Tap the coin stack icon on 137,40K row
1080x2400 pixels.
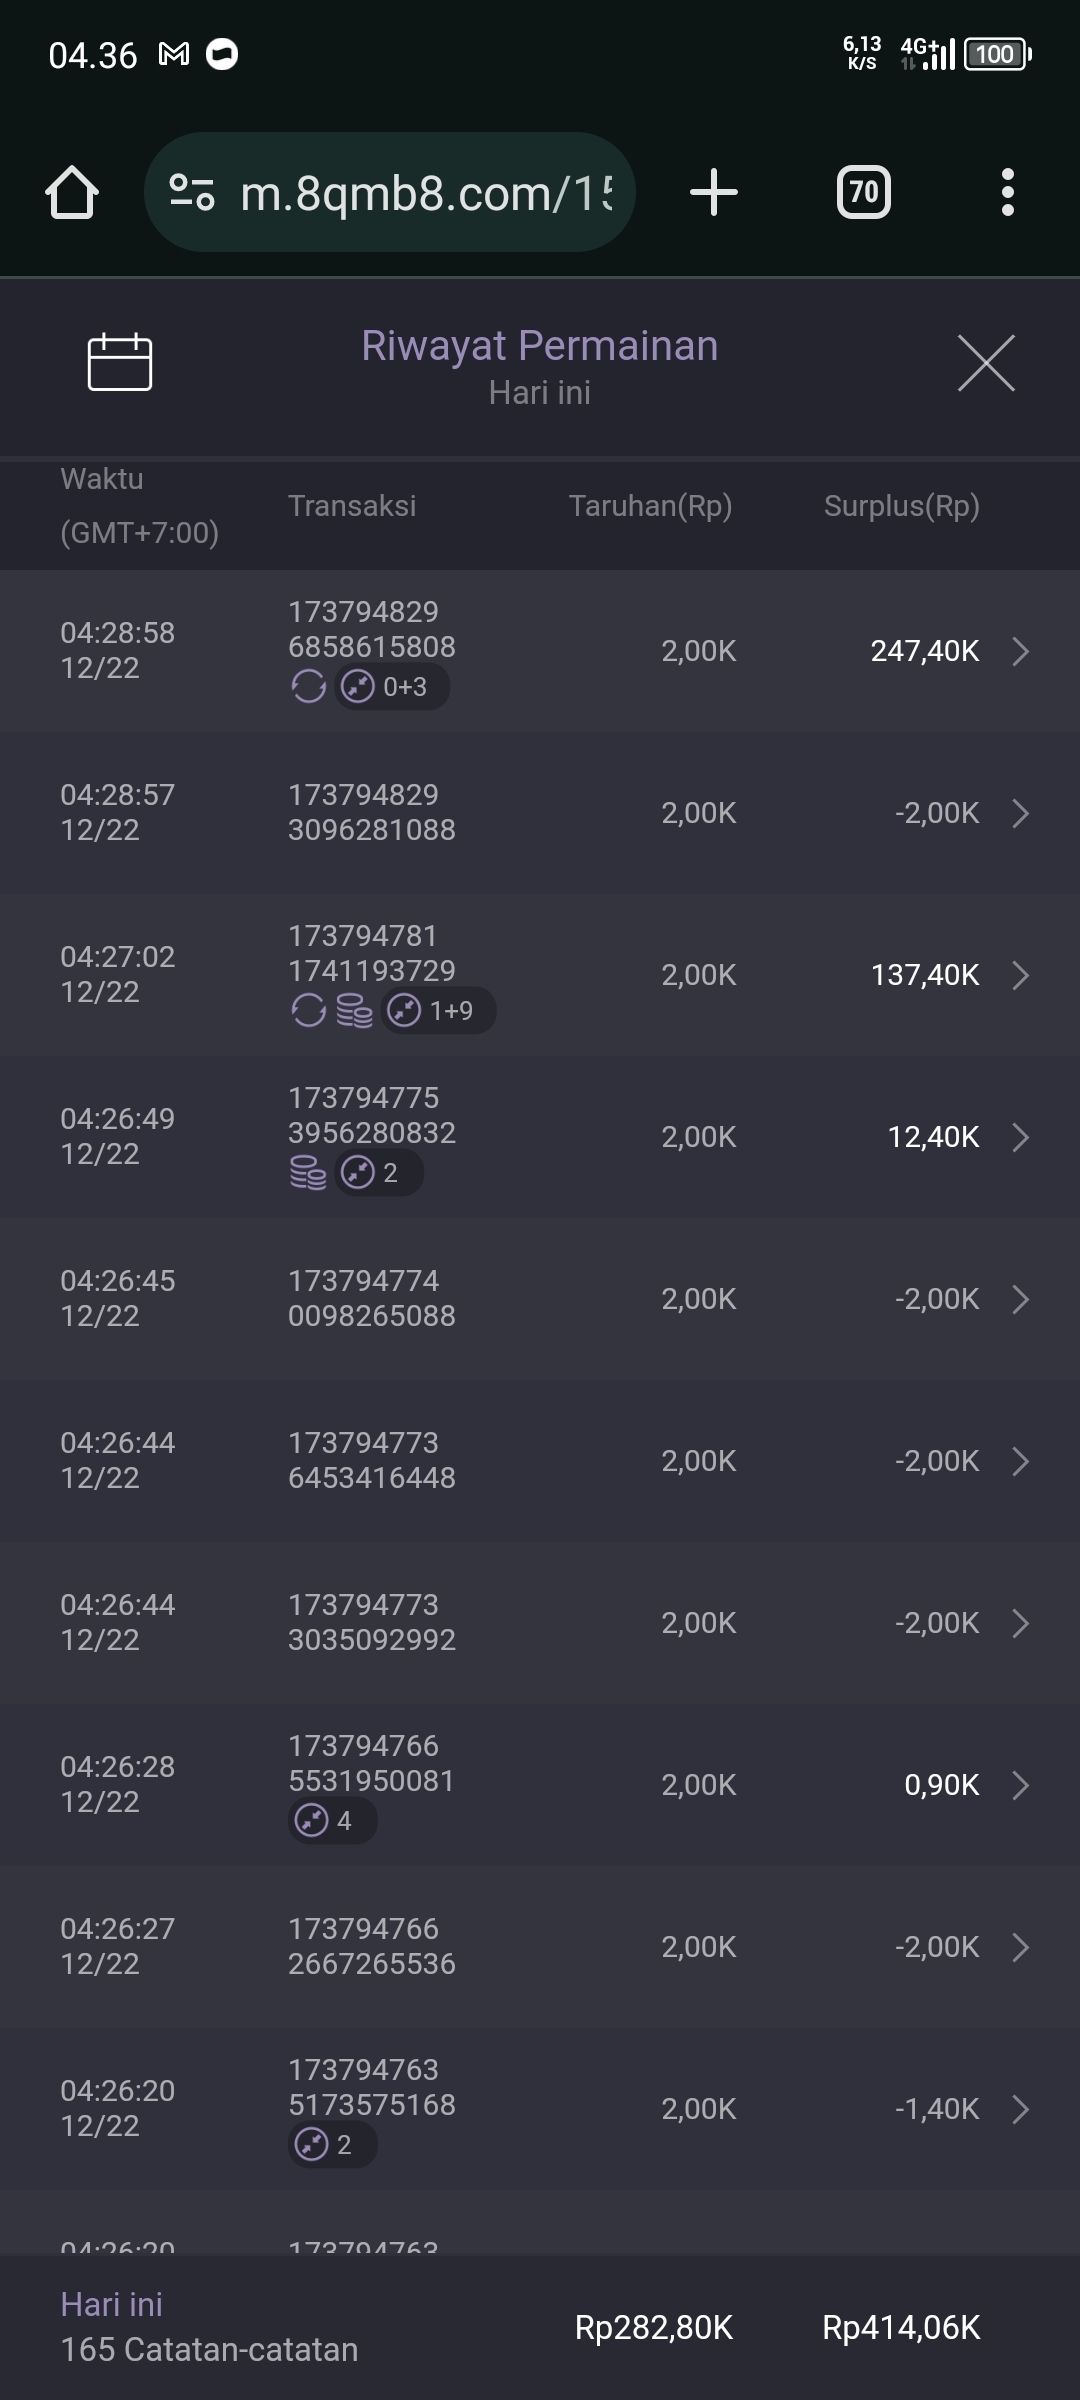(354, 1011)
